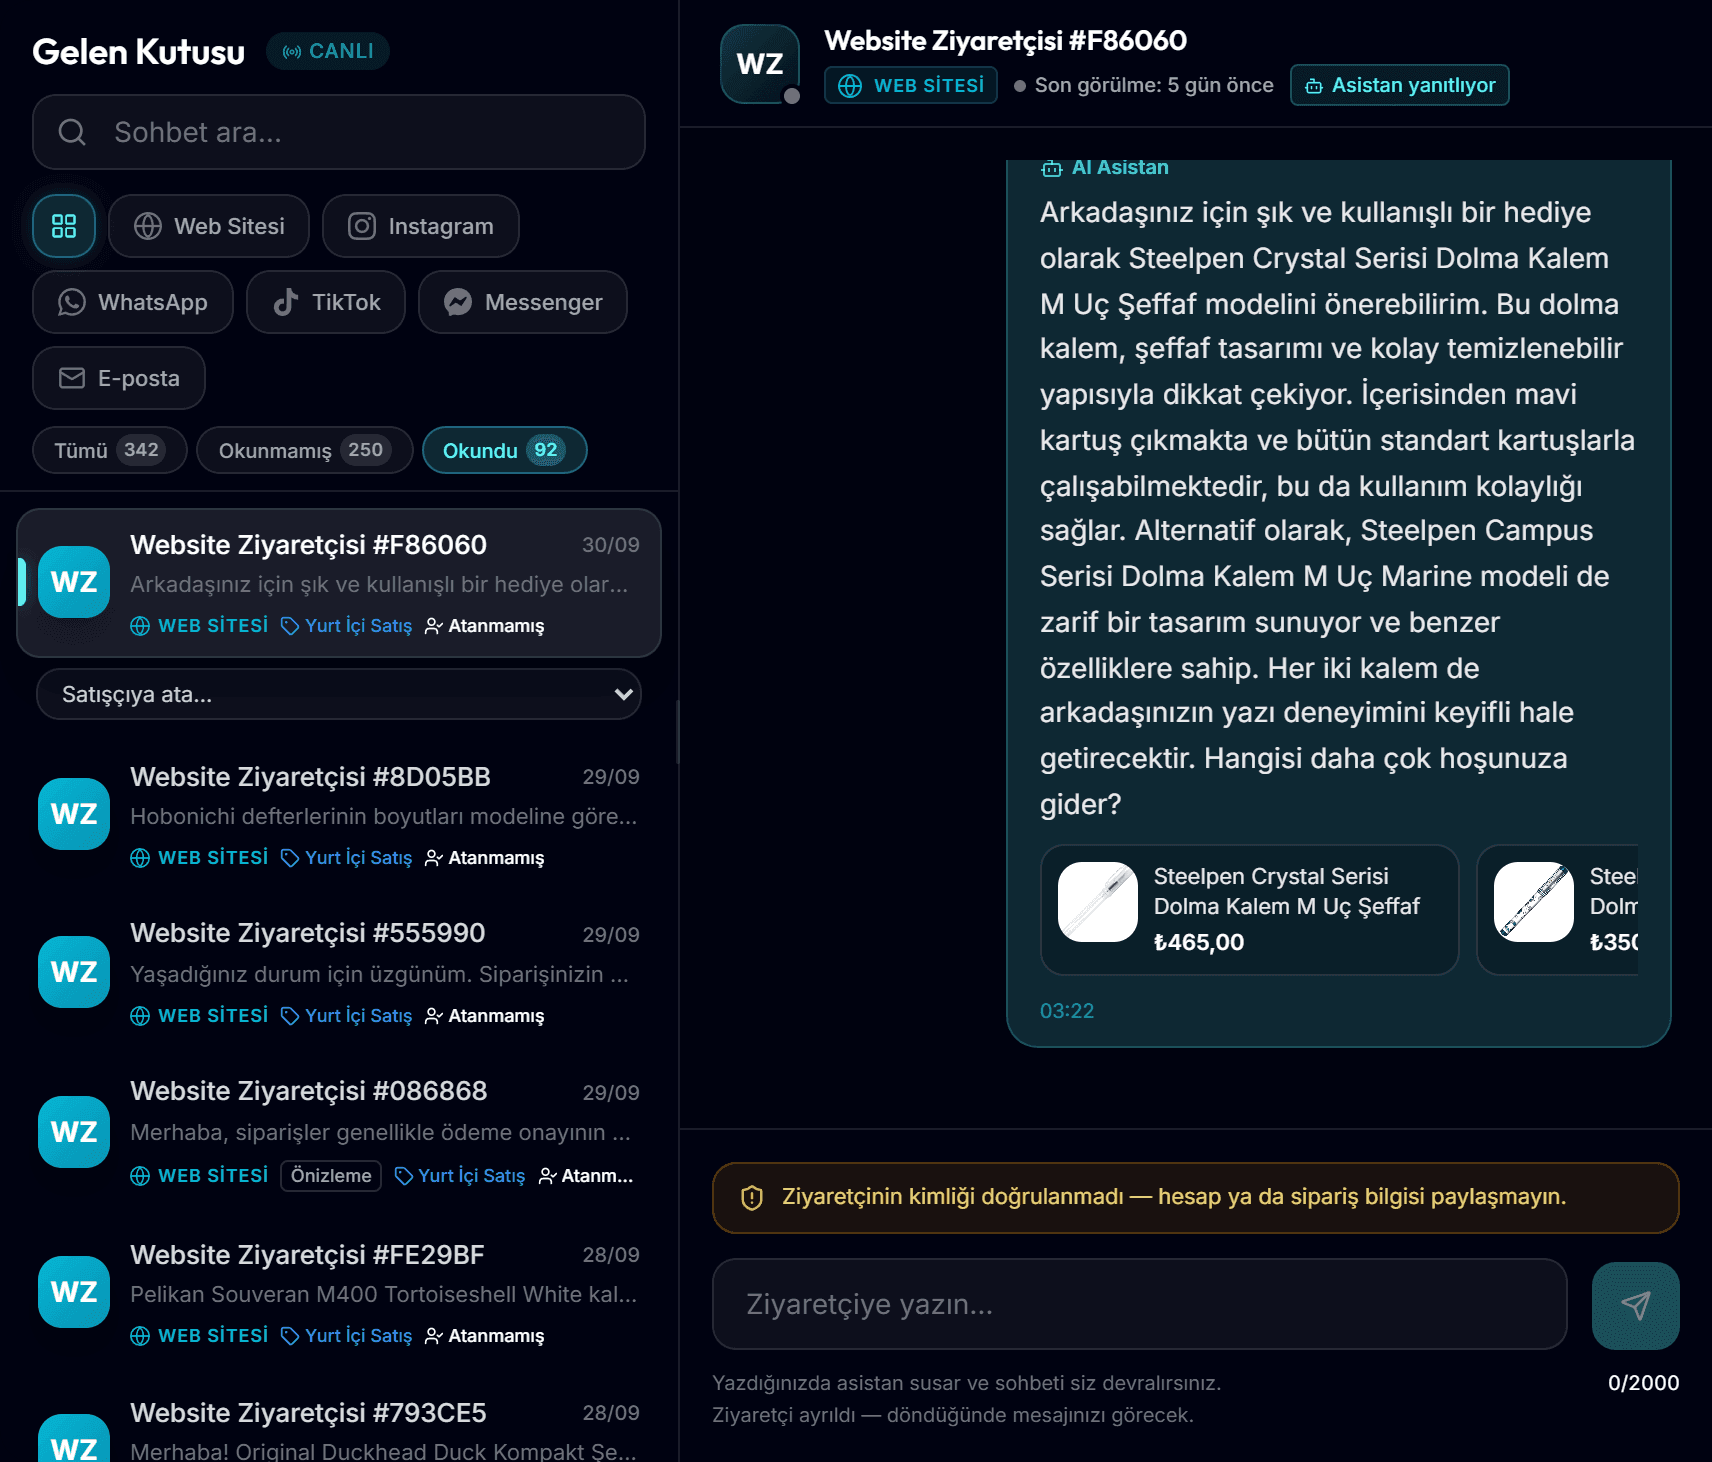The height and width of the screenshot is (1462, 1712).
Task: Show Tümü conversations tab
Action: [x=110, y=450]
